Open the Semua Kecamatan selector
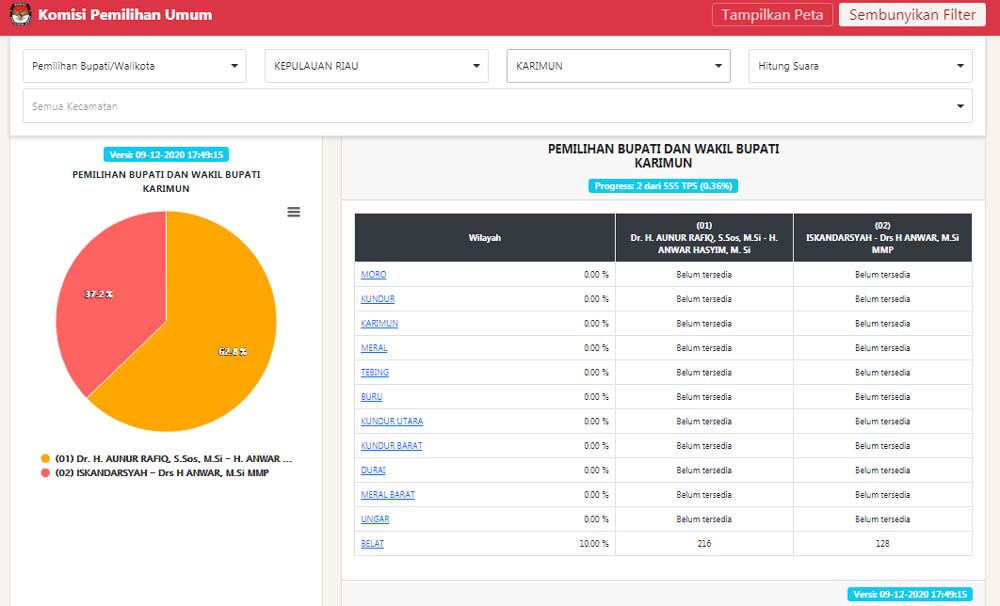 (x=497, y=106)
